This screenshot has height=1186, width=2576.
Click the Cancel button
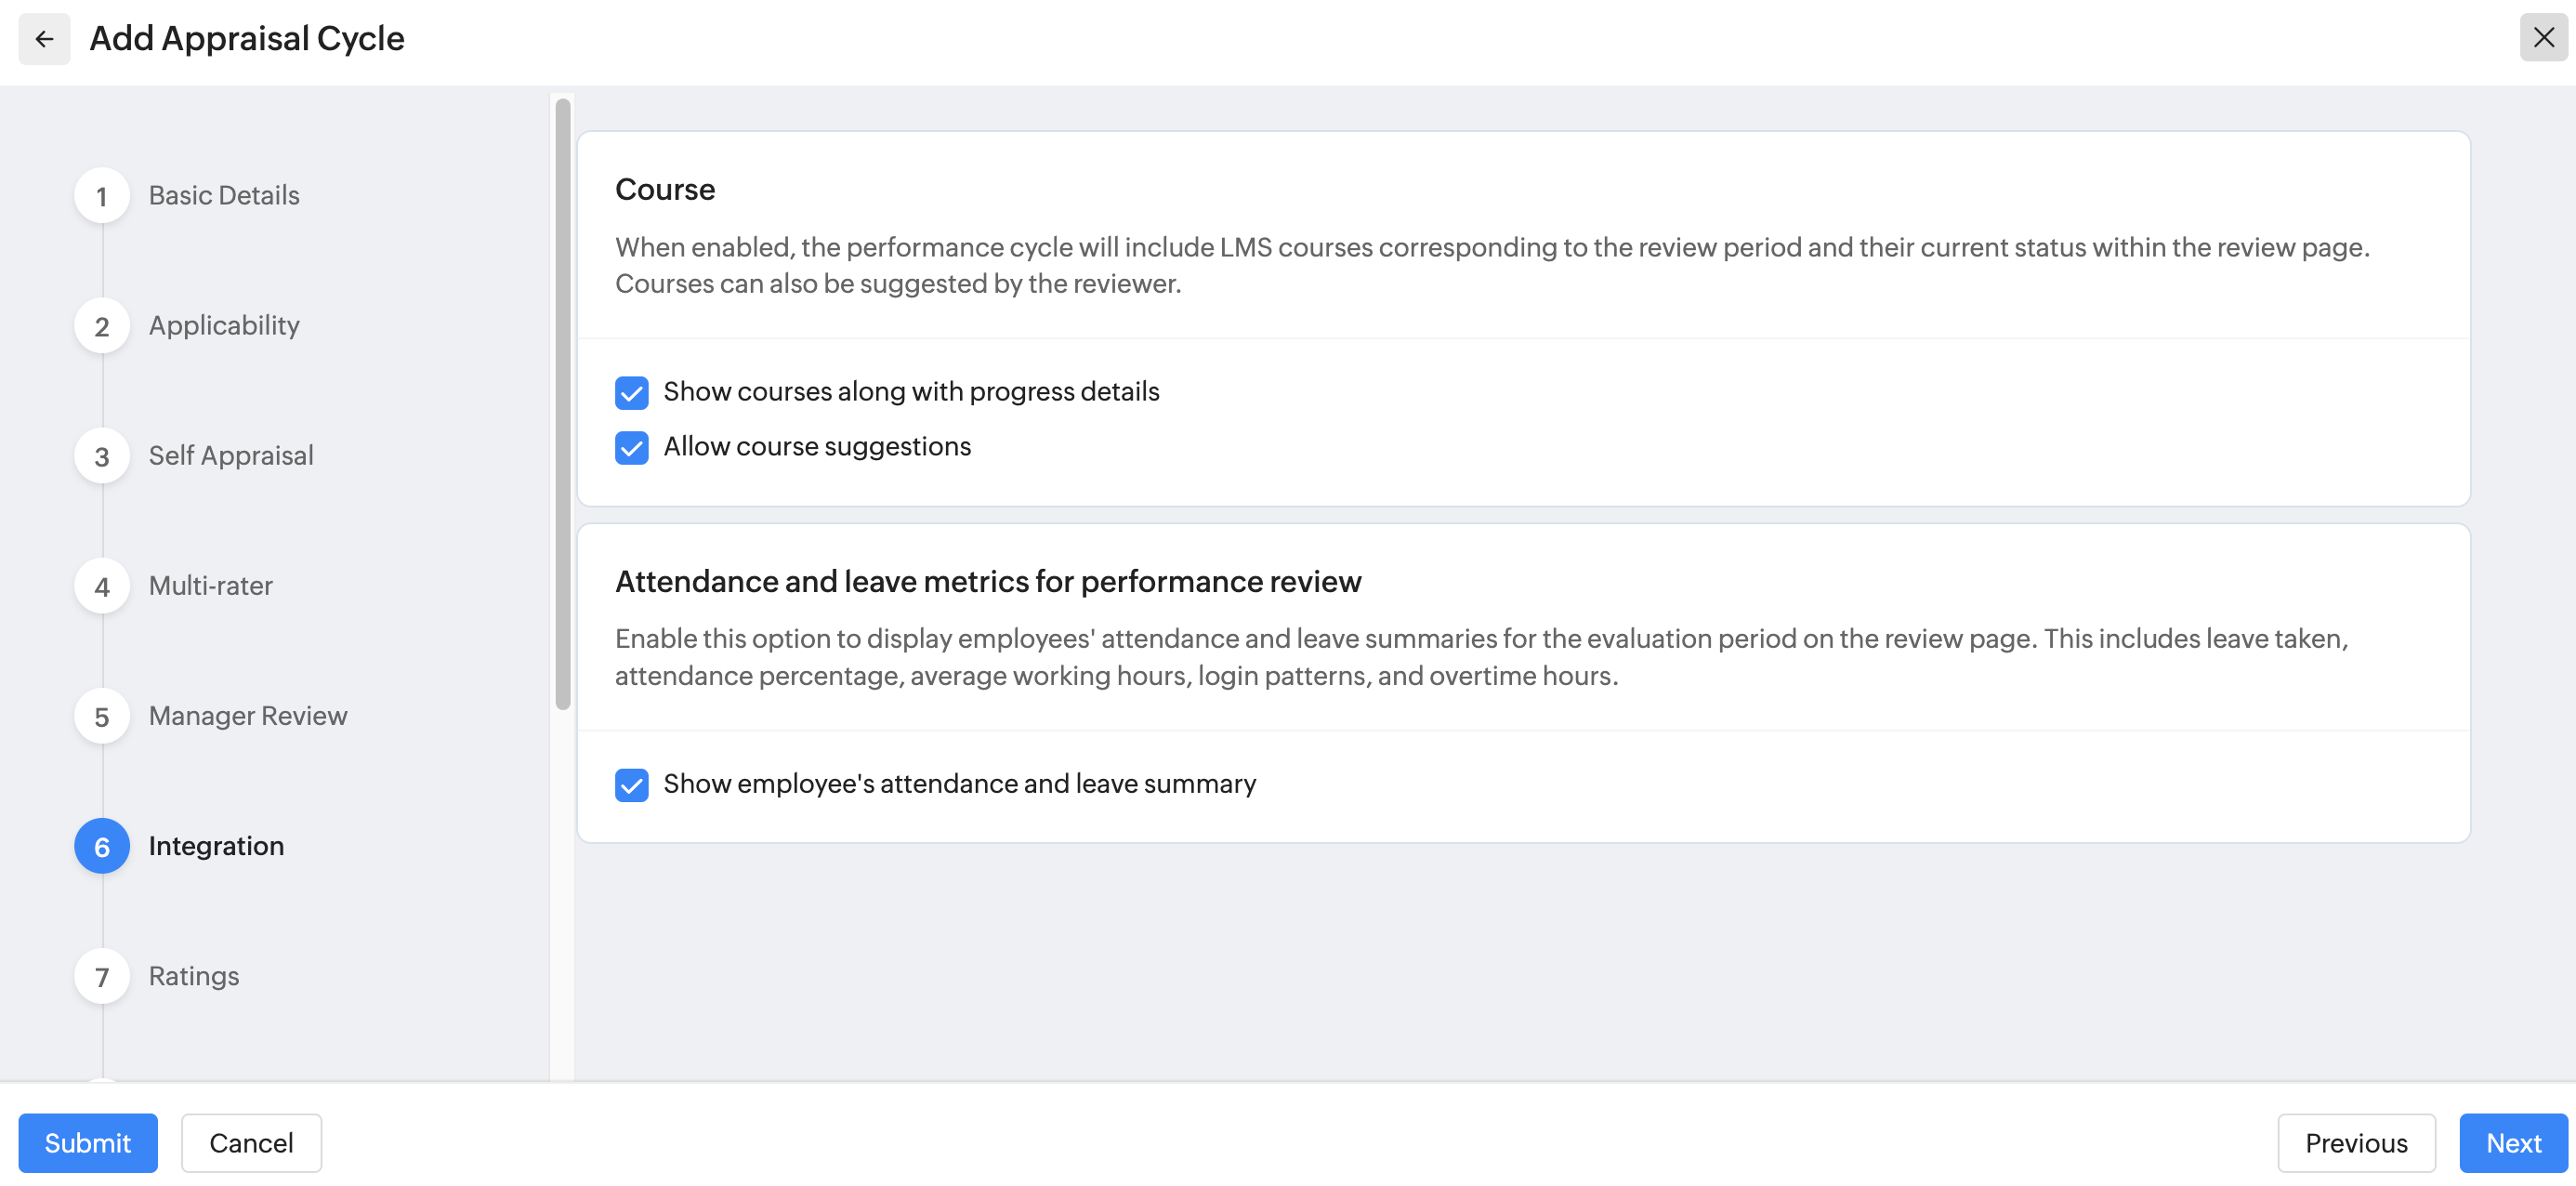(x=251, y=1142)
